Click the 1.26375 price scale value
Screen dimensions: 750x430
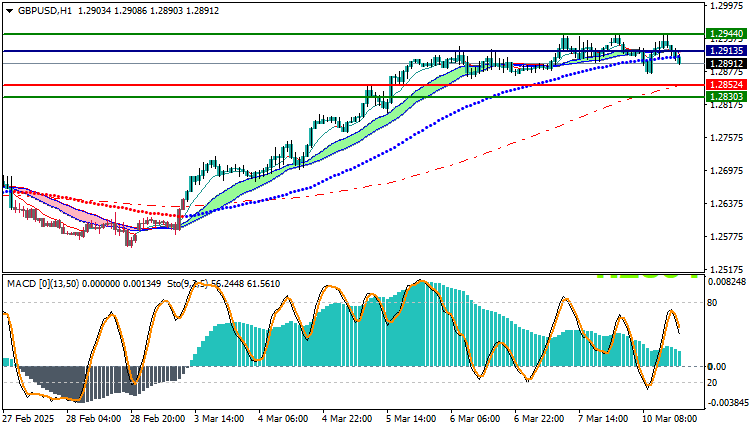coord(727,204)
